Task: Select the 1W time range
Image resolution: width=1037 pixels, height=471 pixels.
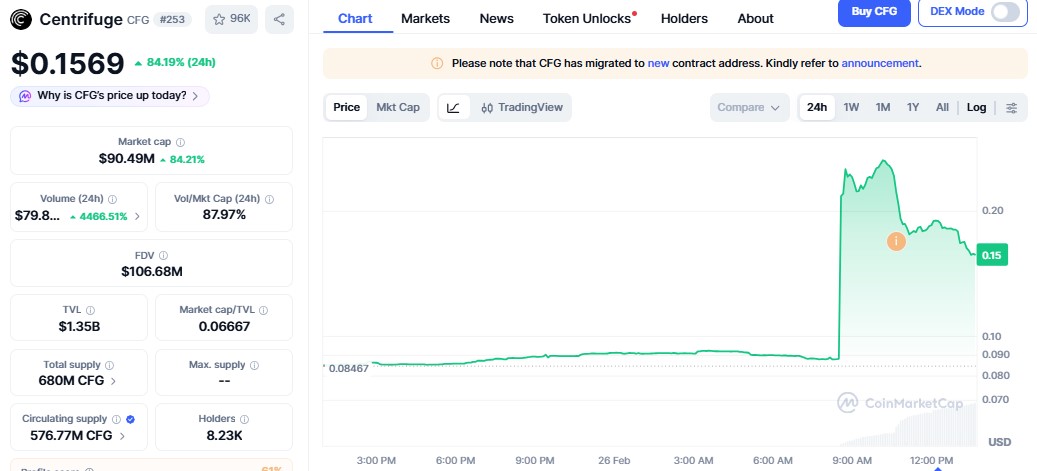Action: (x=851, y=108)
